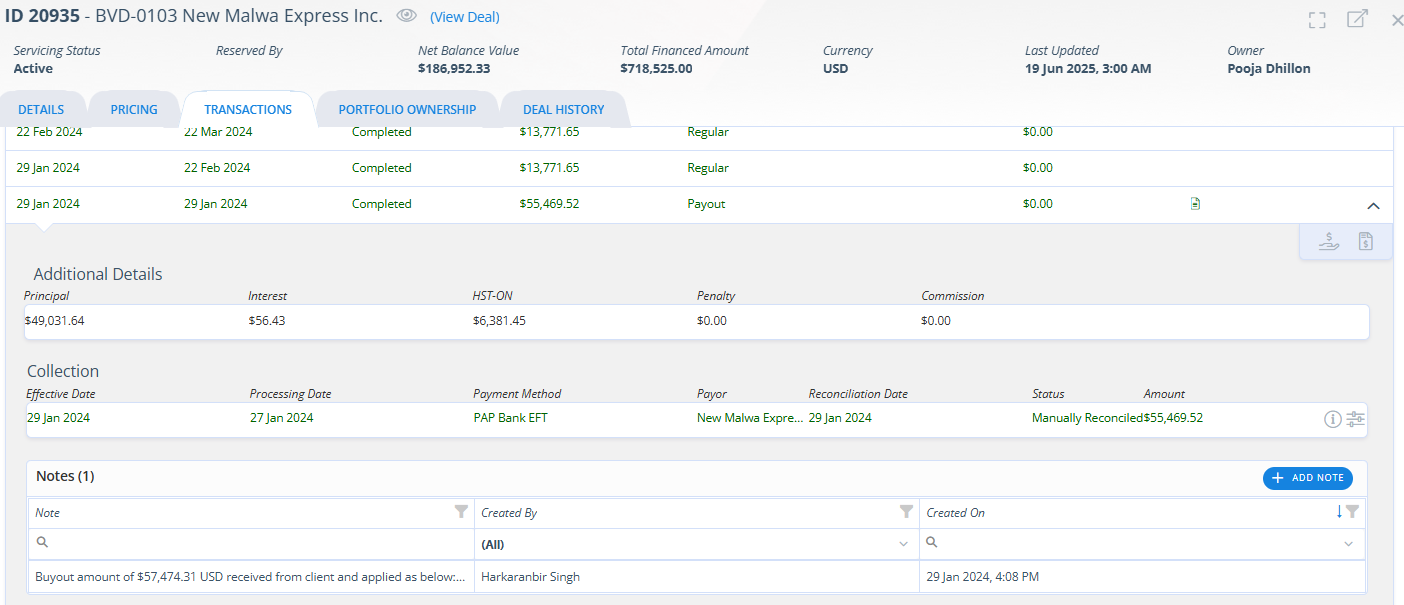The image size is (1404, 605).
Task: Toggle sort arrow on Created On column
Action: coord(1339,512)
